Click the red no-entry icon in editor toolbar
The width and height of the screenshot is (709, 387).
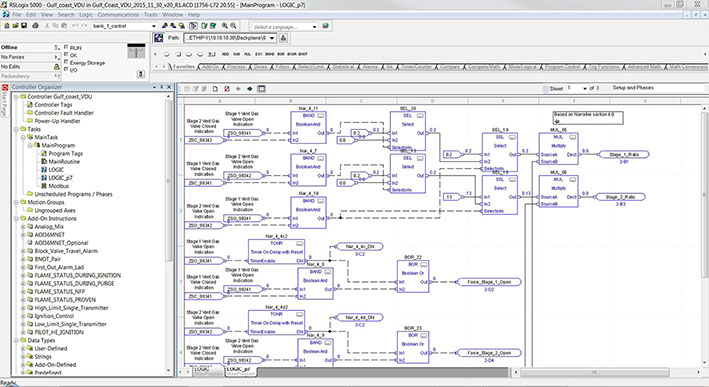point(227,89)
